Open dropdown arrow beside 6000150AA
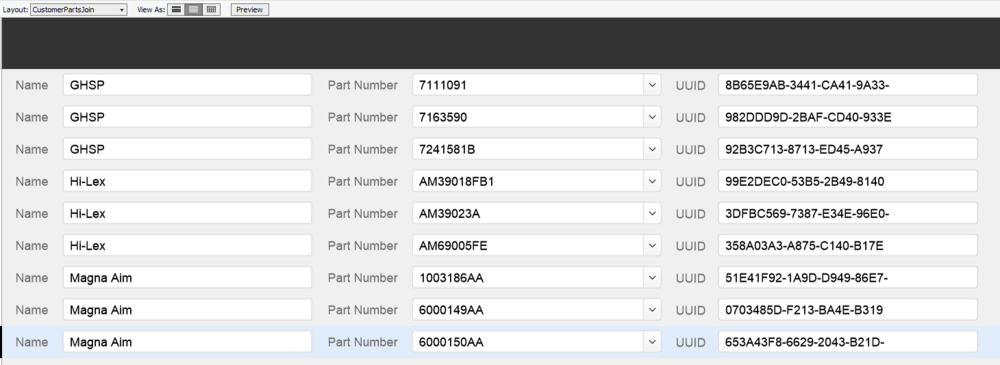This screenshot has height=365, width=1000. [x=652, y=342]
